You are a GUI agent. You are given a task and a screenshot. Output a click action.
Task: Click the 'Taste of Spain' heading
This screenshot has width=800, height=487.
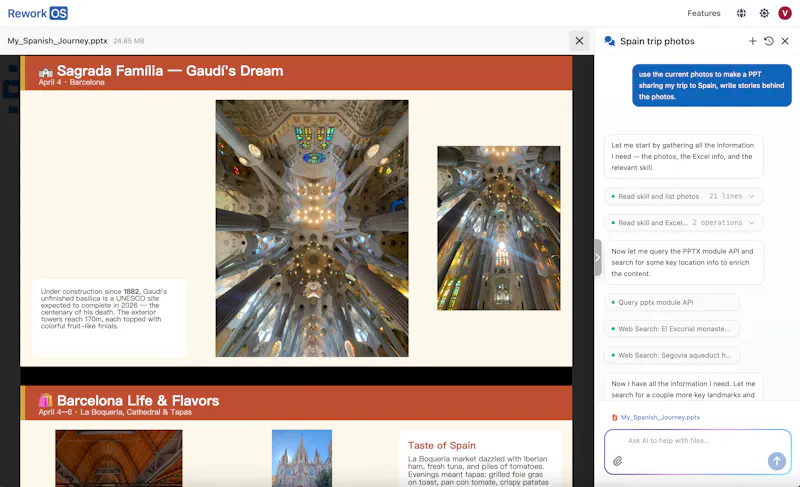coord(442,446)
